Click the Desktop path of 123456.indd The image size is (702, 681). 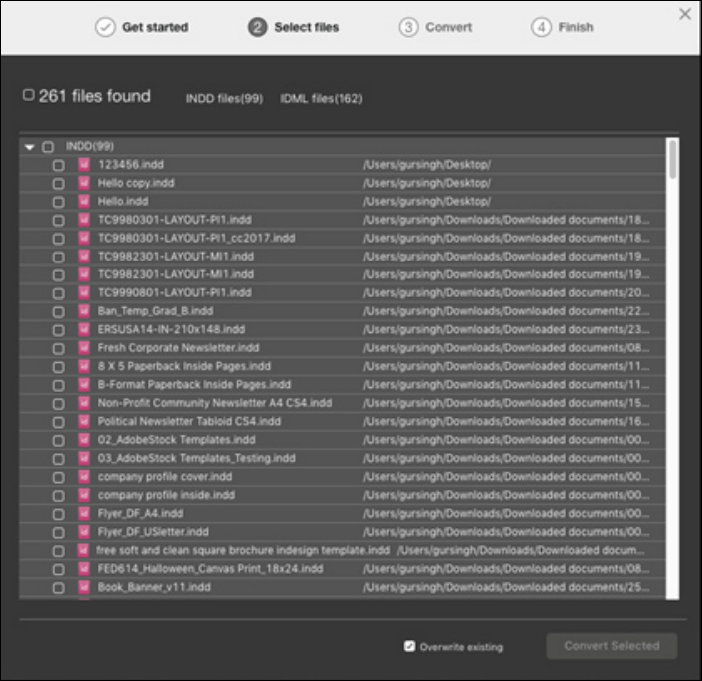click(x=427, y=165)
